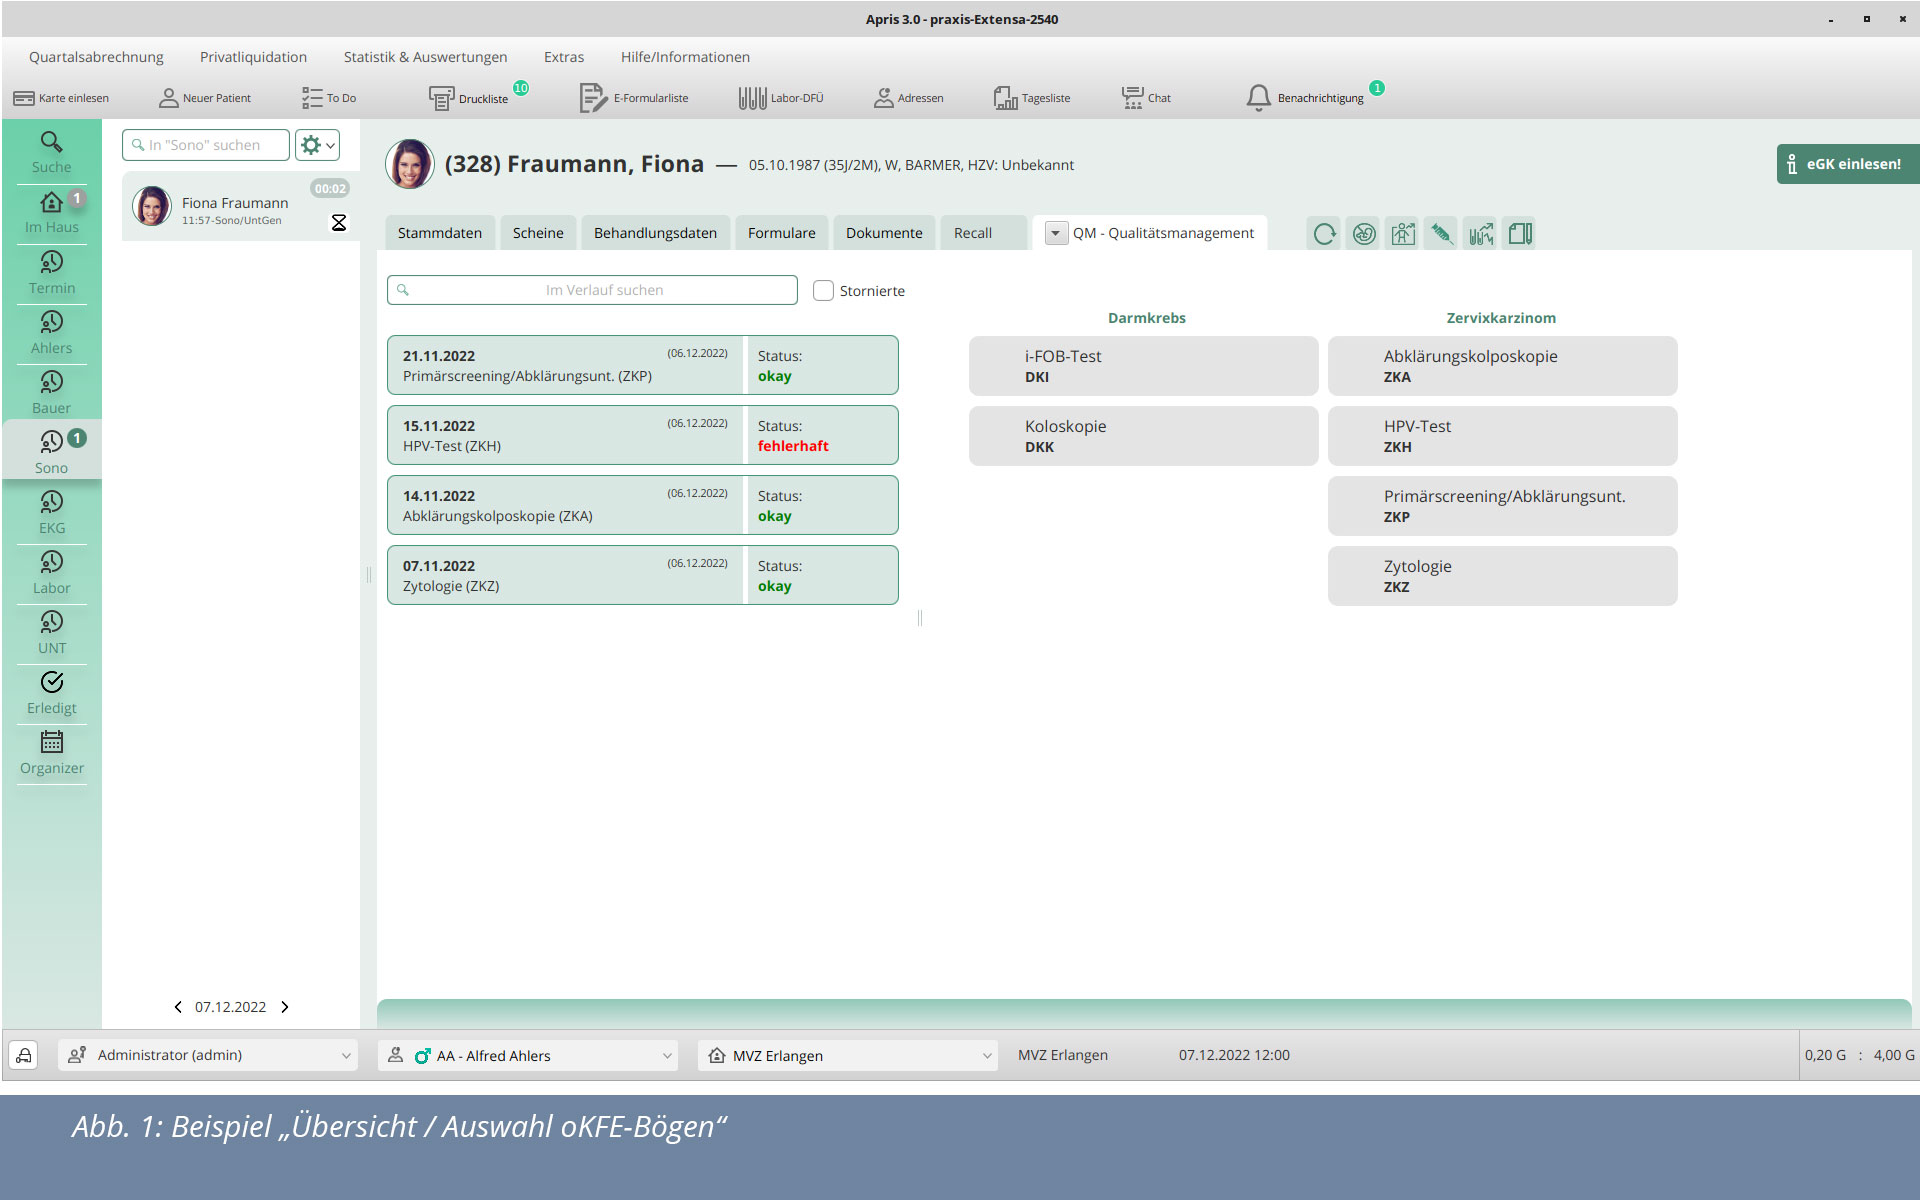Open Benachrichtigung bell notifications
The height and width of the screenshot is (1200, 1920).
(1258, 97)
